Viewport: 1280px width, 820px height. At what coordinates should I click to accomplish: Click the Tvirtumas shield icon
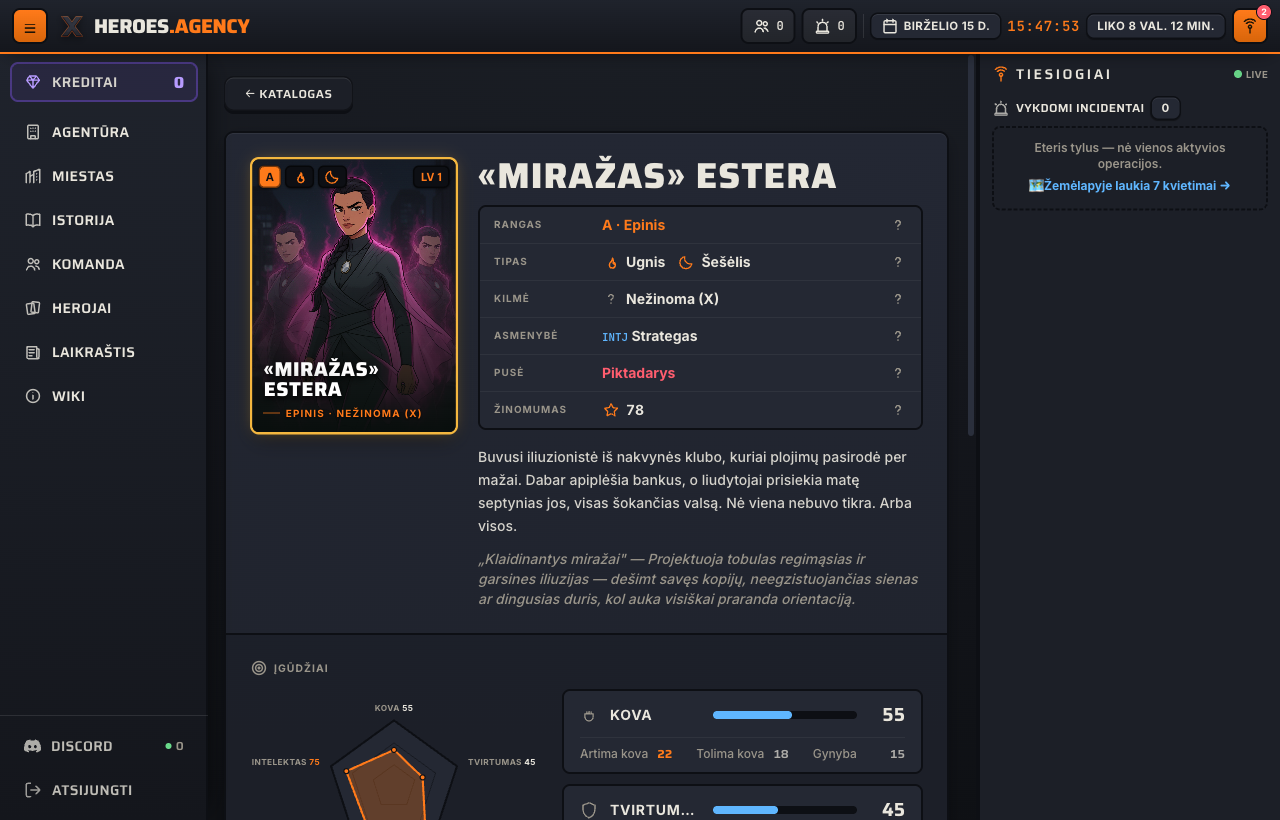pos(589,810)
